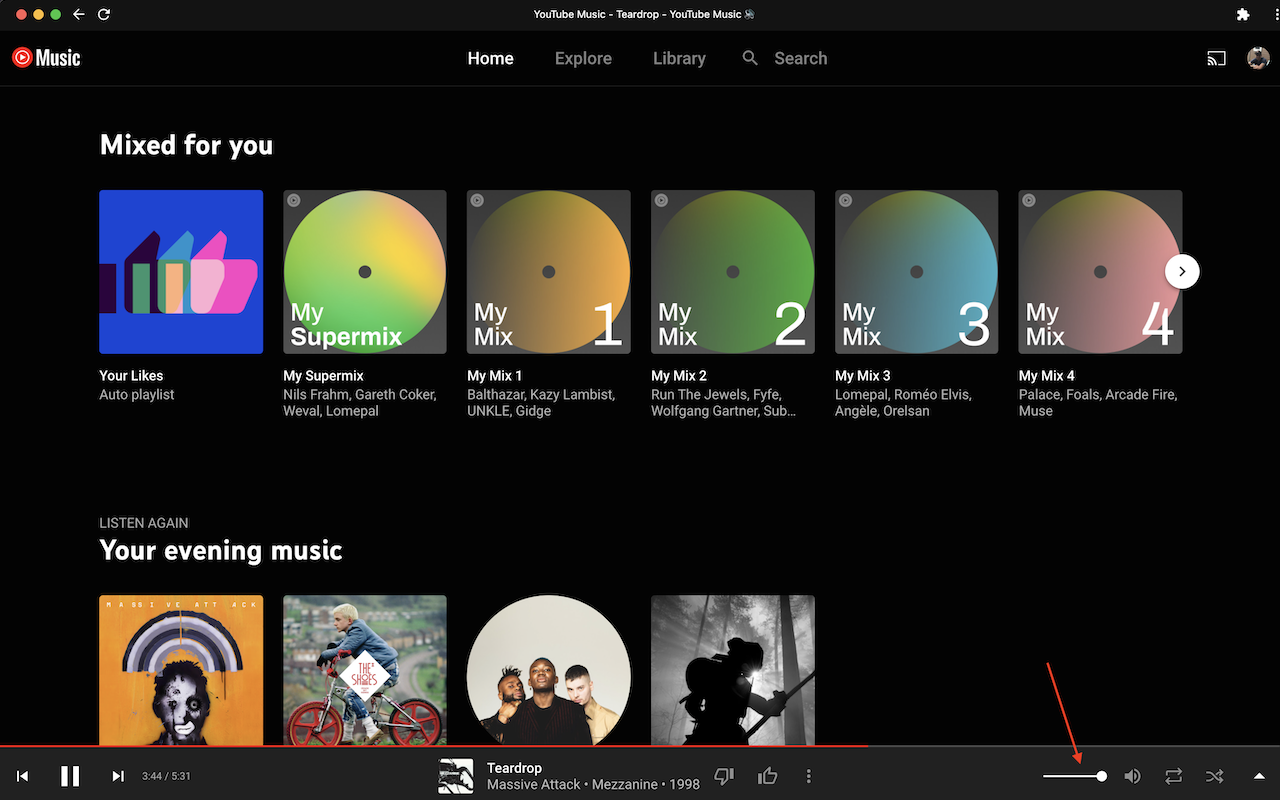Click Balthazar, Kazy Lambist artists text

click(541, 403)
